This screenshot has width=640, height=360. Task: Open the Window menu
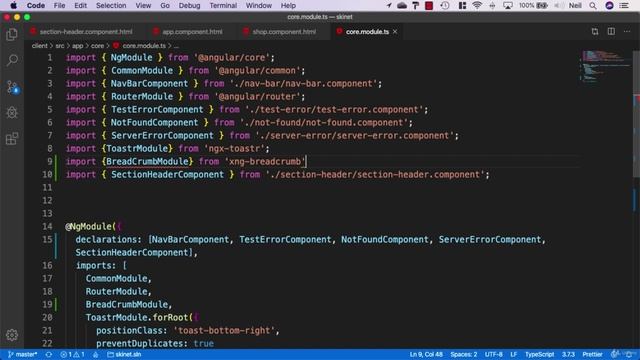[x=258, y=5]
